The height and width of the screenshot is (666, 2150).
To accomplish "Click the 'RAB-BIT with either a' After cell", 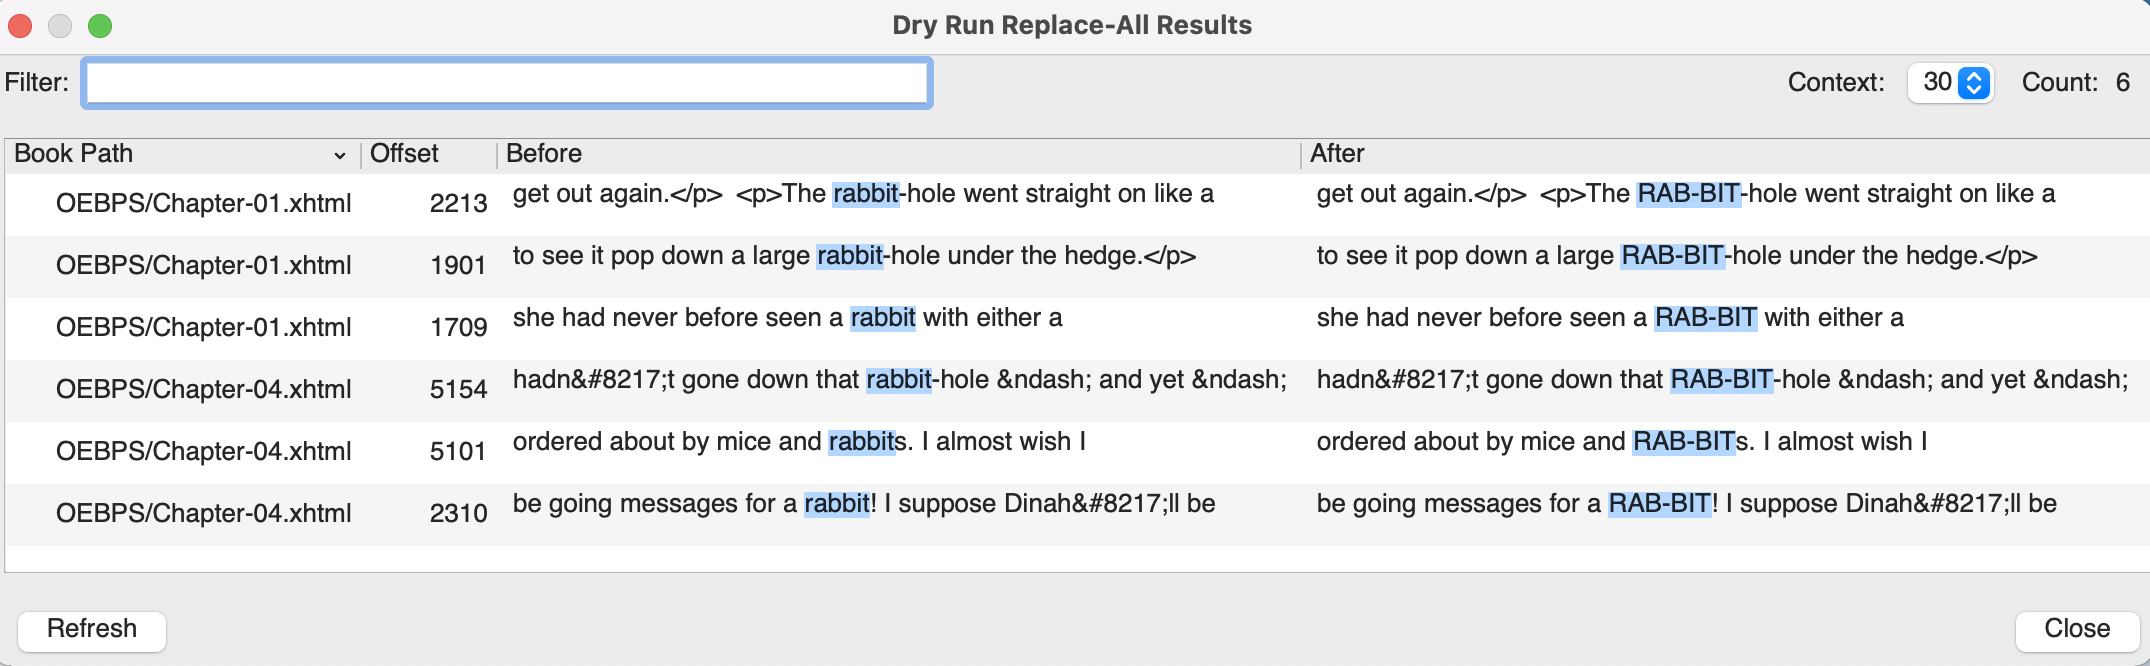I will pyautogui.click(x=1610, y=318).
